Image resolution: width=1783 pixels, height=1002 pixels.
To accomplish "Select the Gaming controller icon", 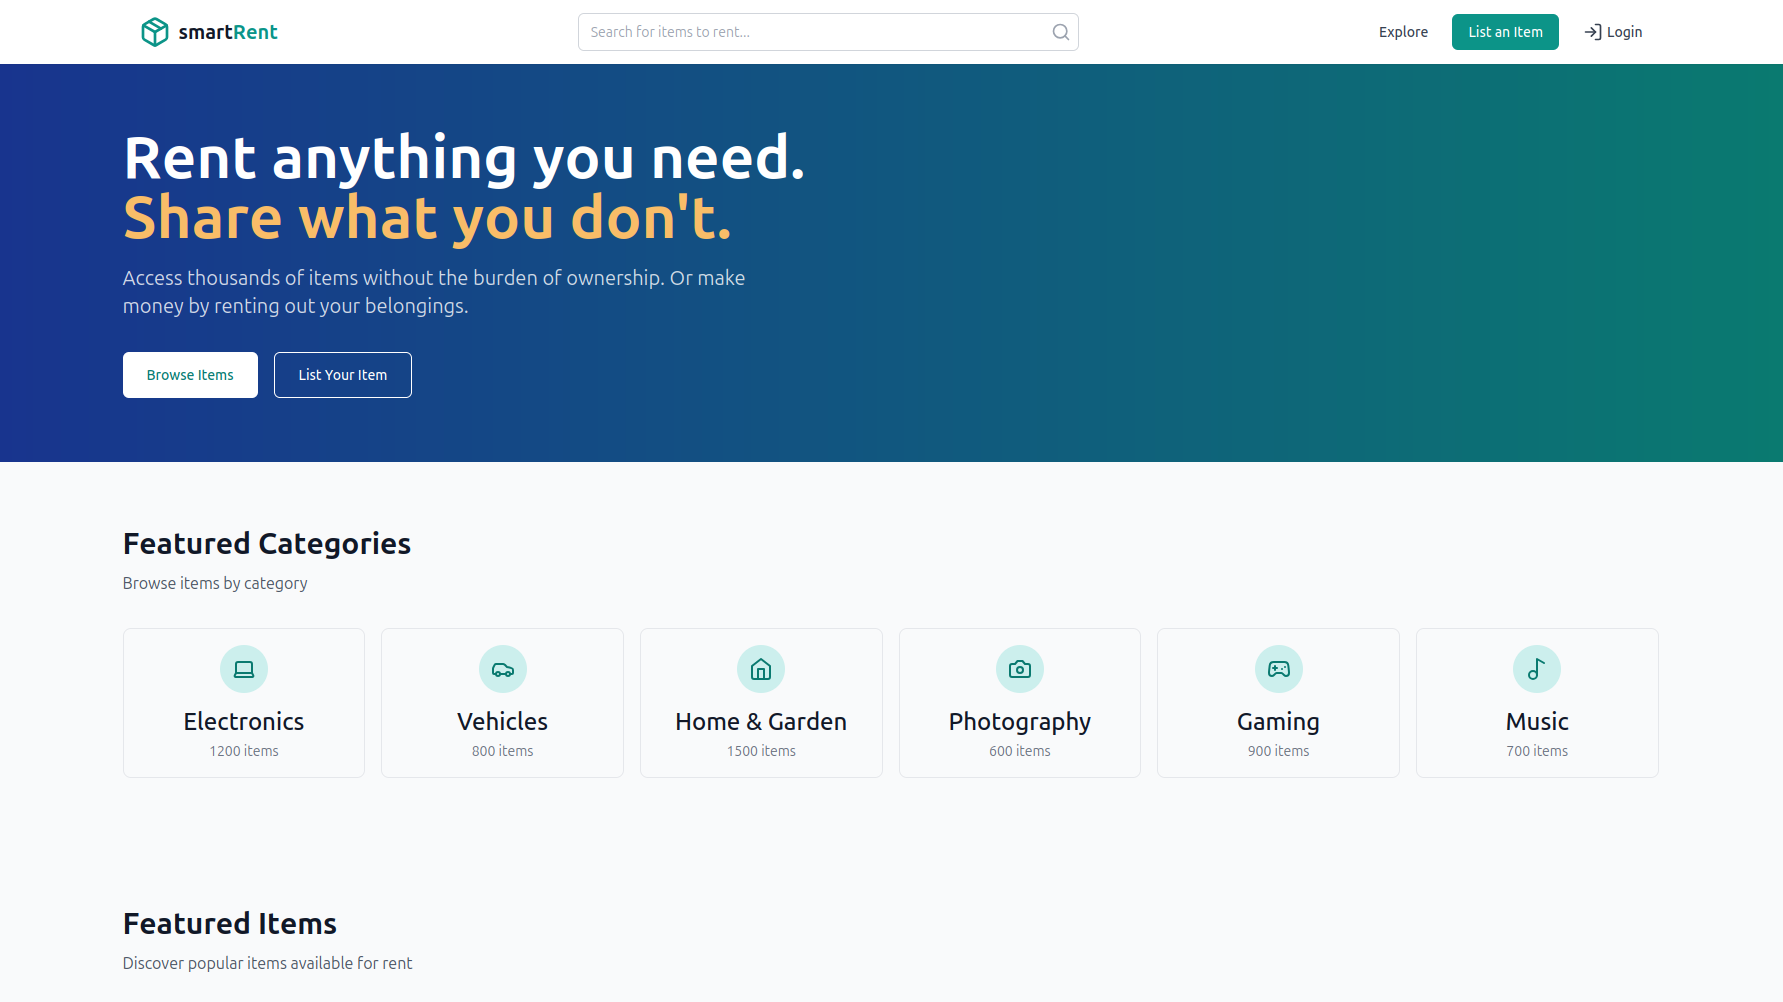I will tap(1278, 669).
